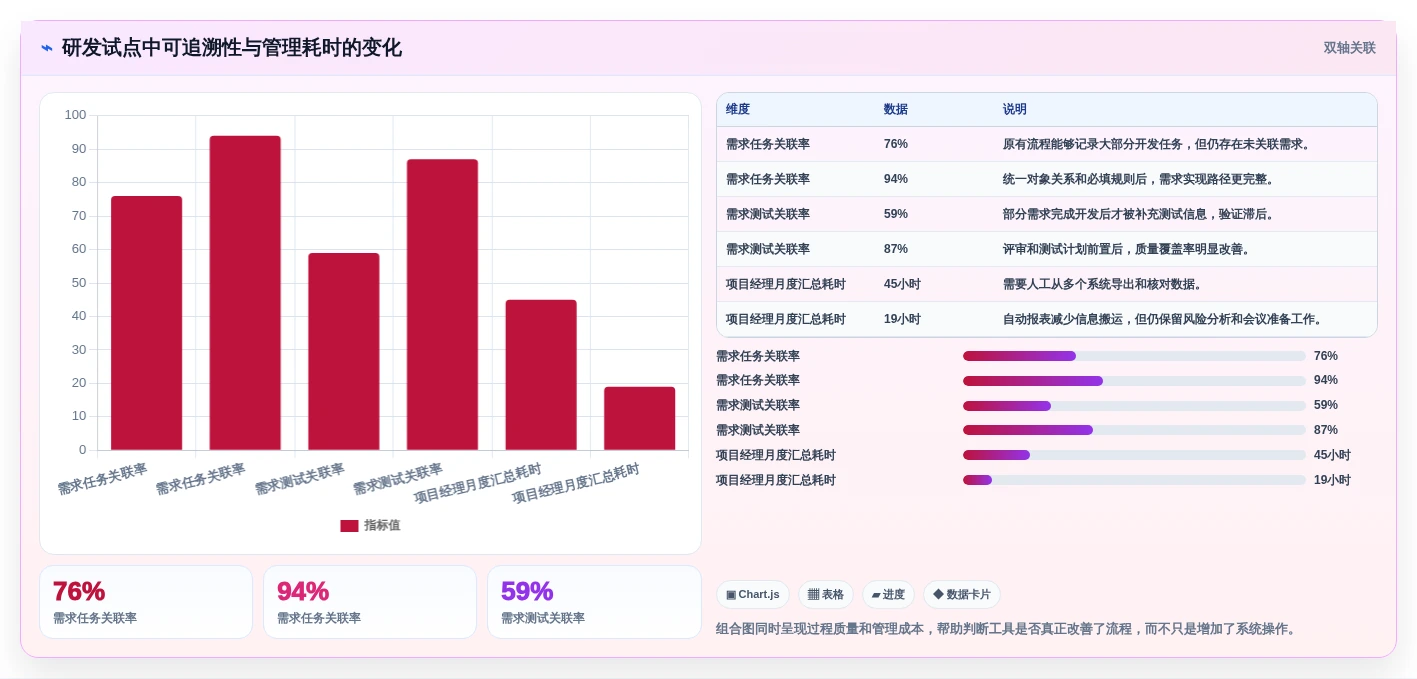Select the chart bar reaching 59
Image resolution: width=1417 pixels, height=679 pixels.
pyautogui.click(x=344, y=352)
